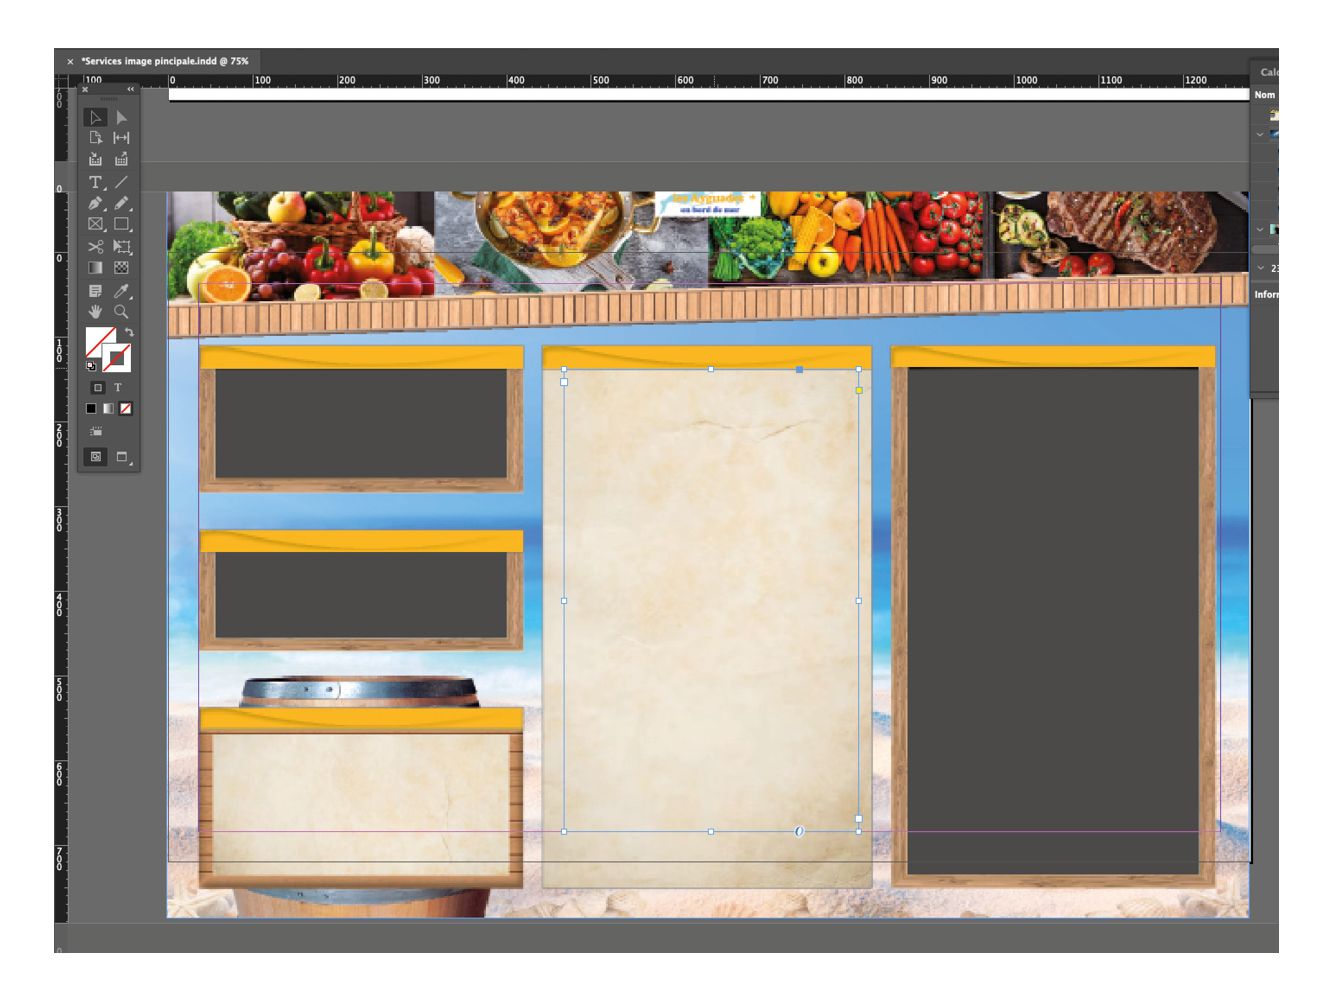Activate the Eyedropper tool
The width and height of the screenshot is (1333, 1000).
point(121,290)
